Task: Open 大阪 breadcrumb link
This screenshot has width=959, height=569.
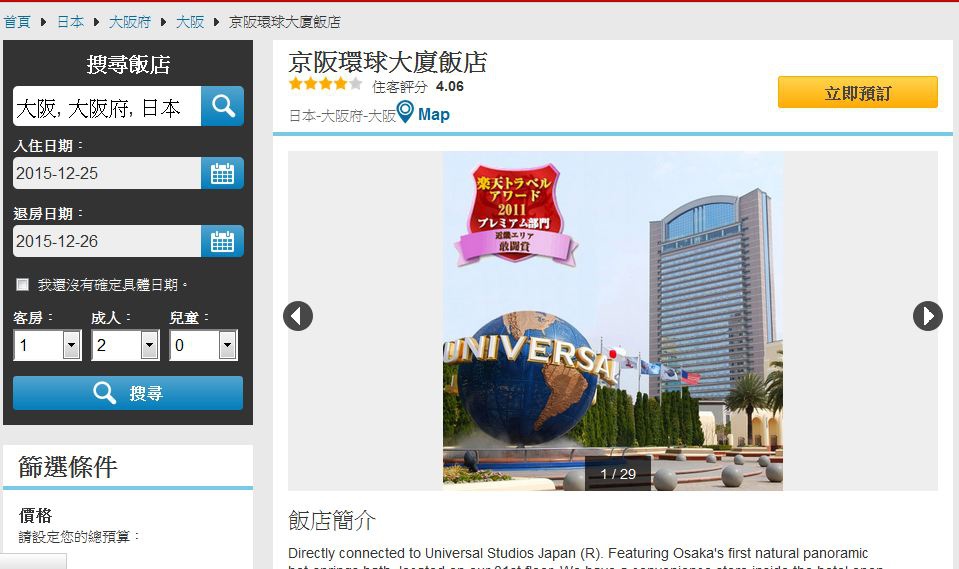Action: coord(190,22)
